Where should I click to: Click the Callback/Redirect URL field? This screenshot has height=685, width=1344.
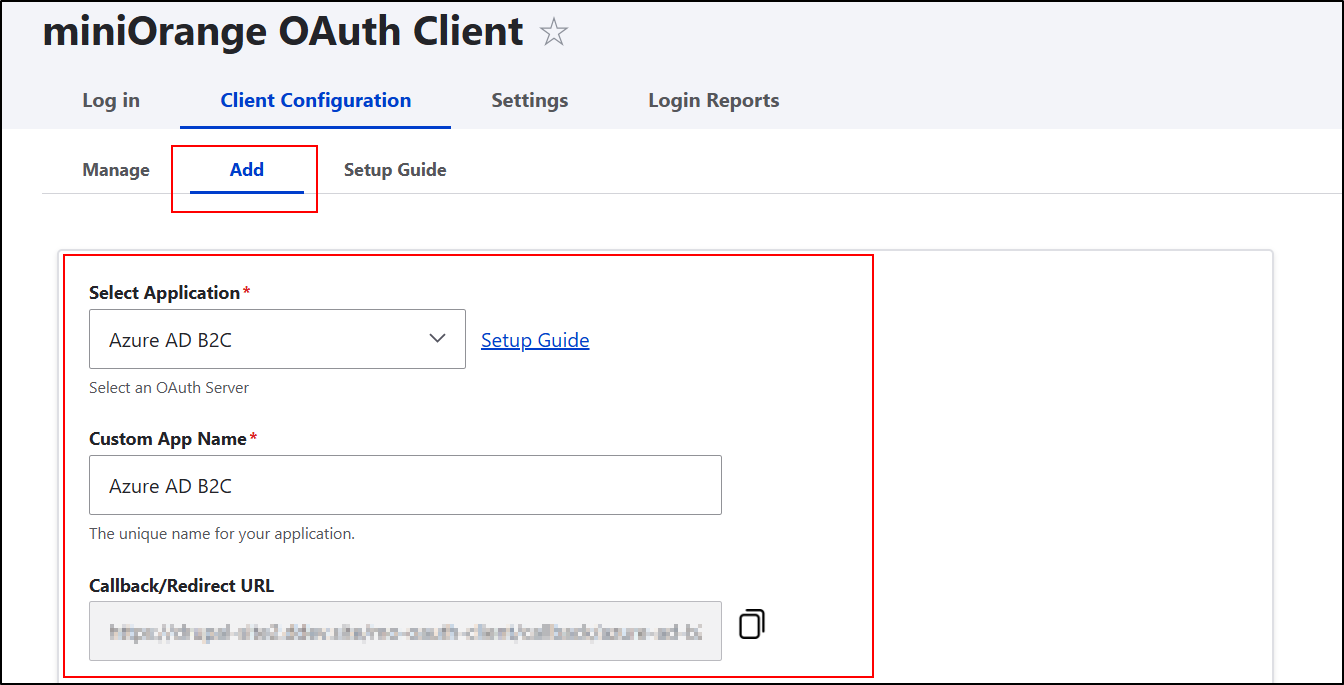coord(405,631)
